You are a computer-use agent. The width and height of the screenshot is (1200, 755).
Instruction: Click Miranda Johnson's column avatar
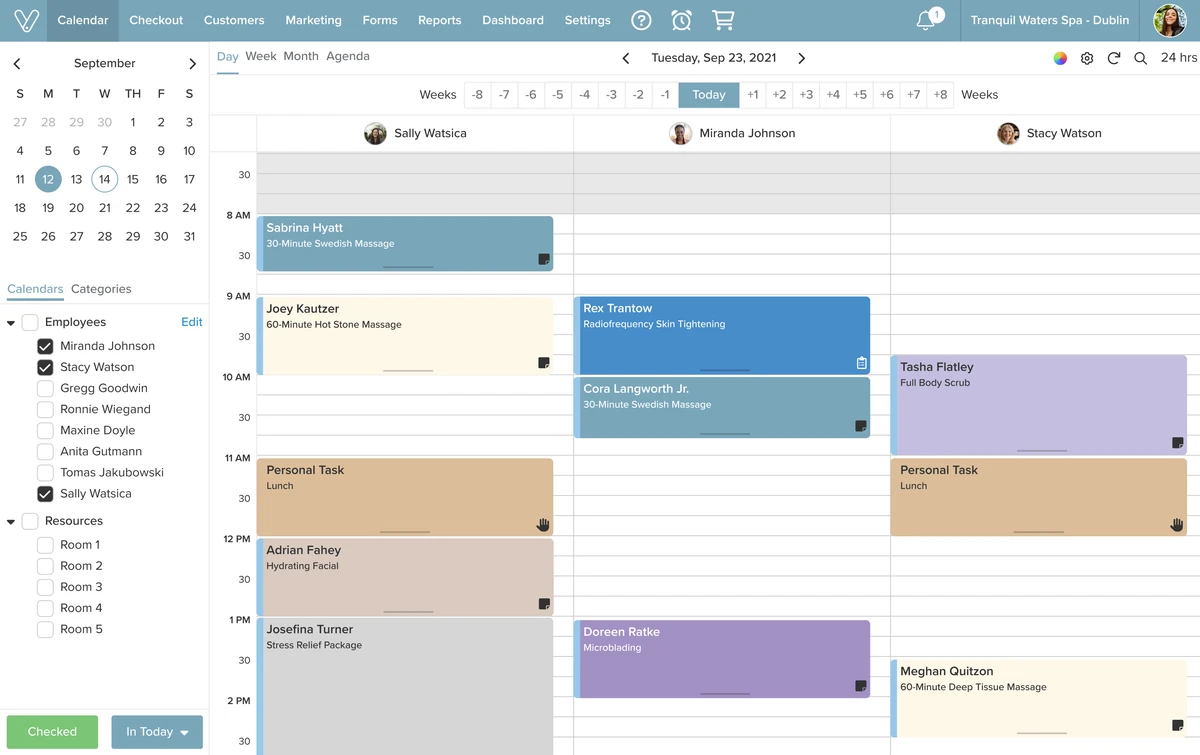click(680, 133)
